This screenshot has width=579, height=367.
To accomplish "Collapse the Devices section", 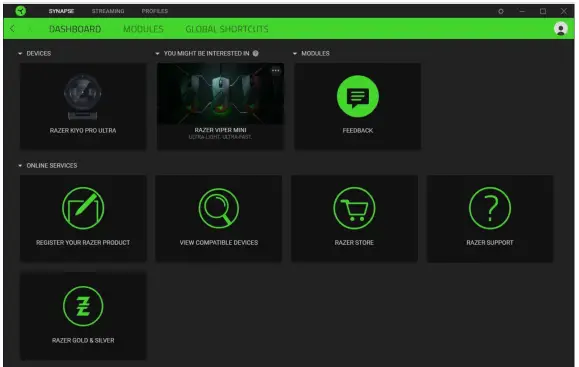I will [x=20, y=54].
